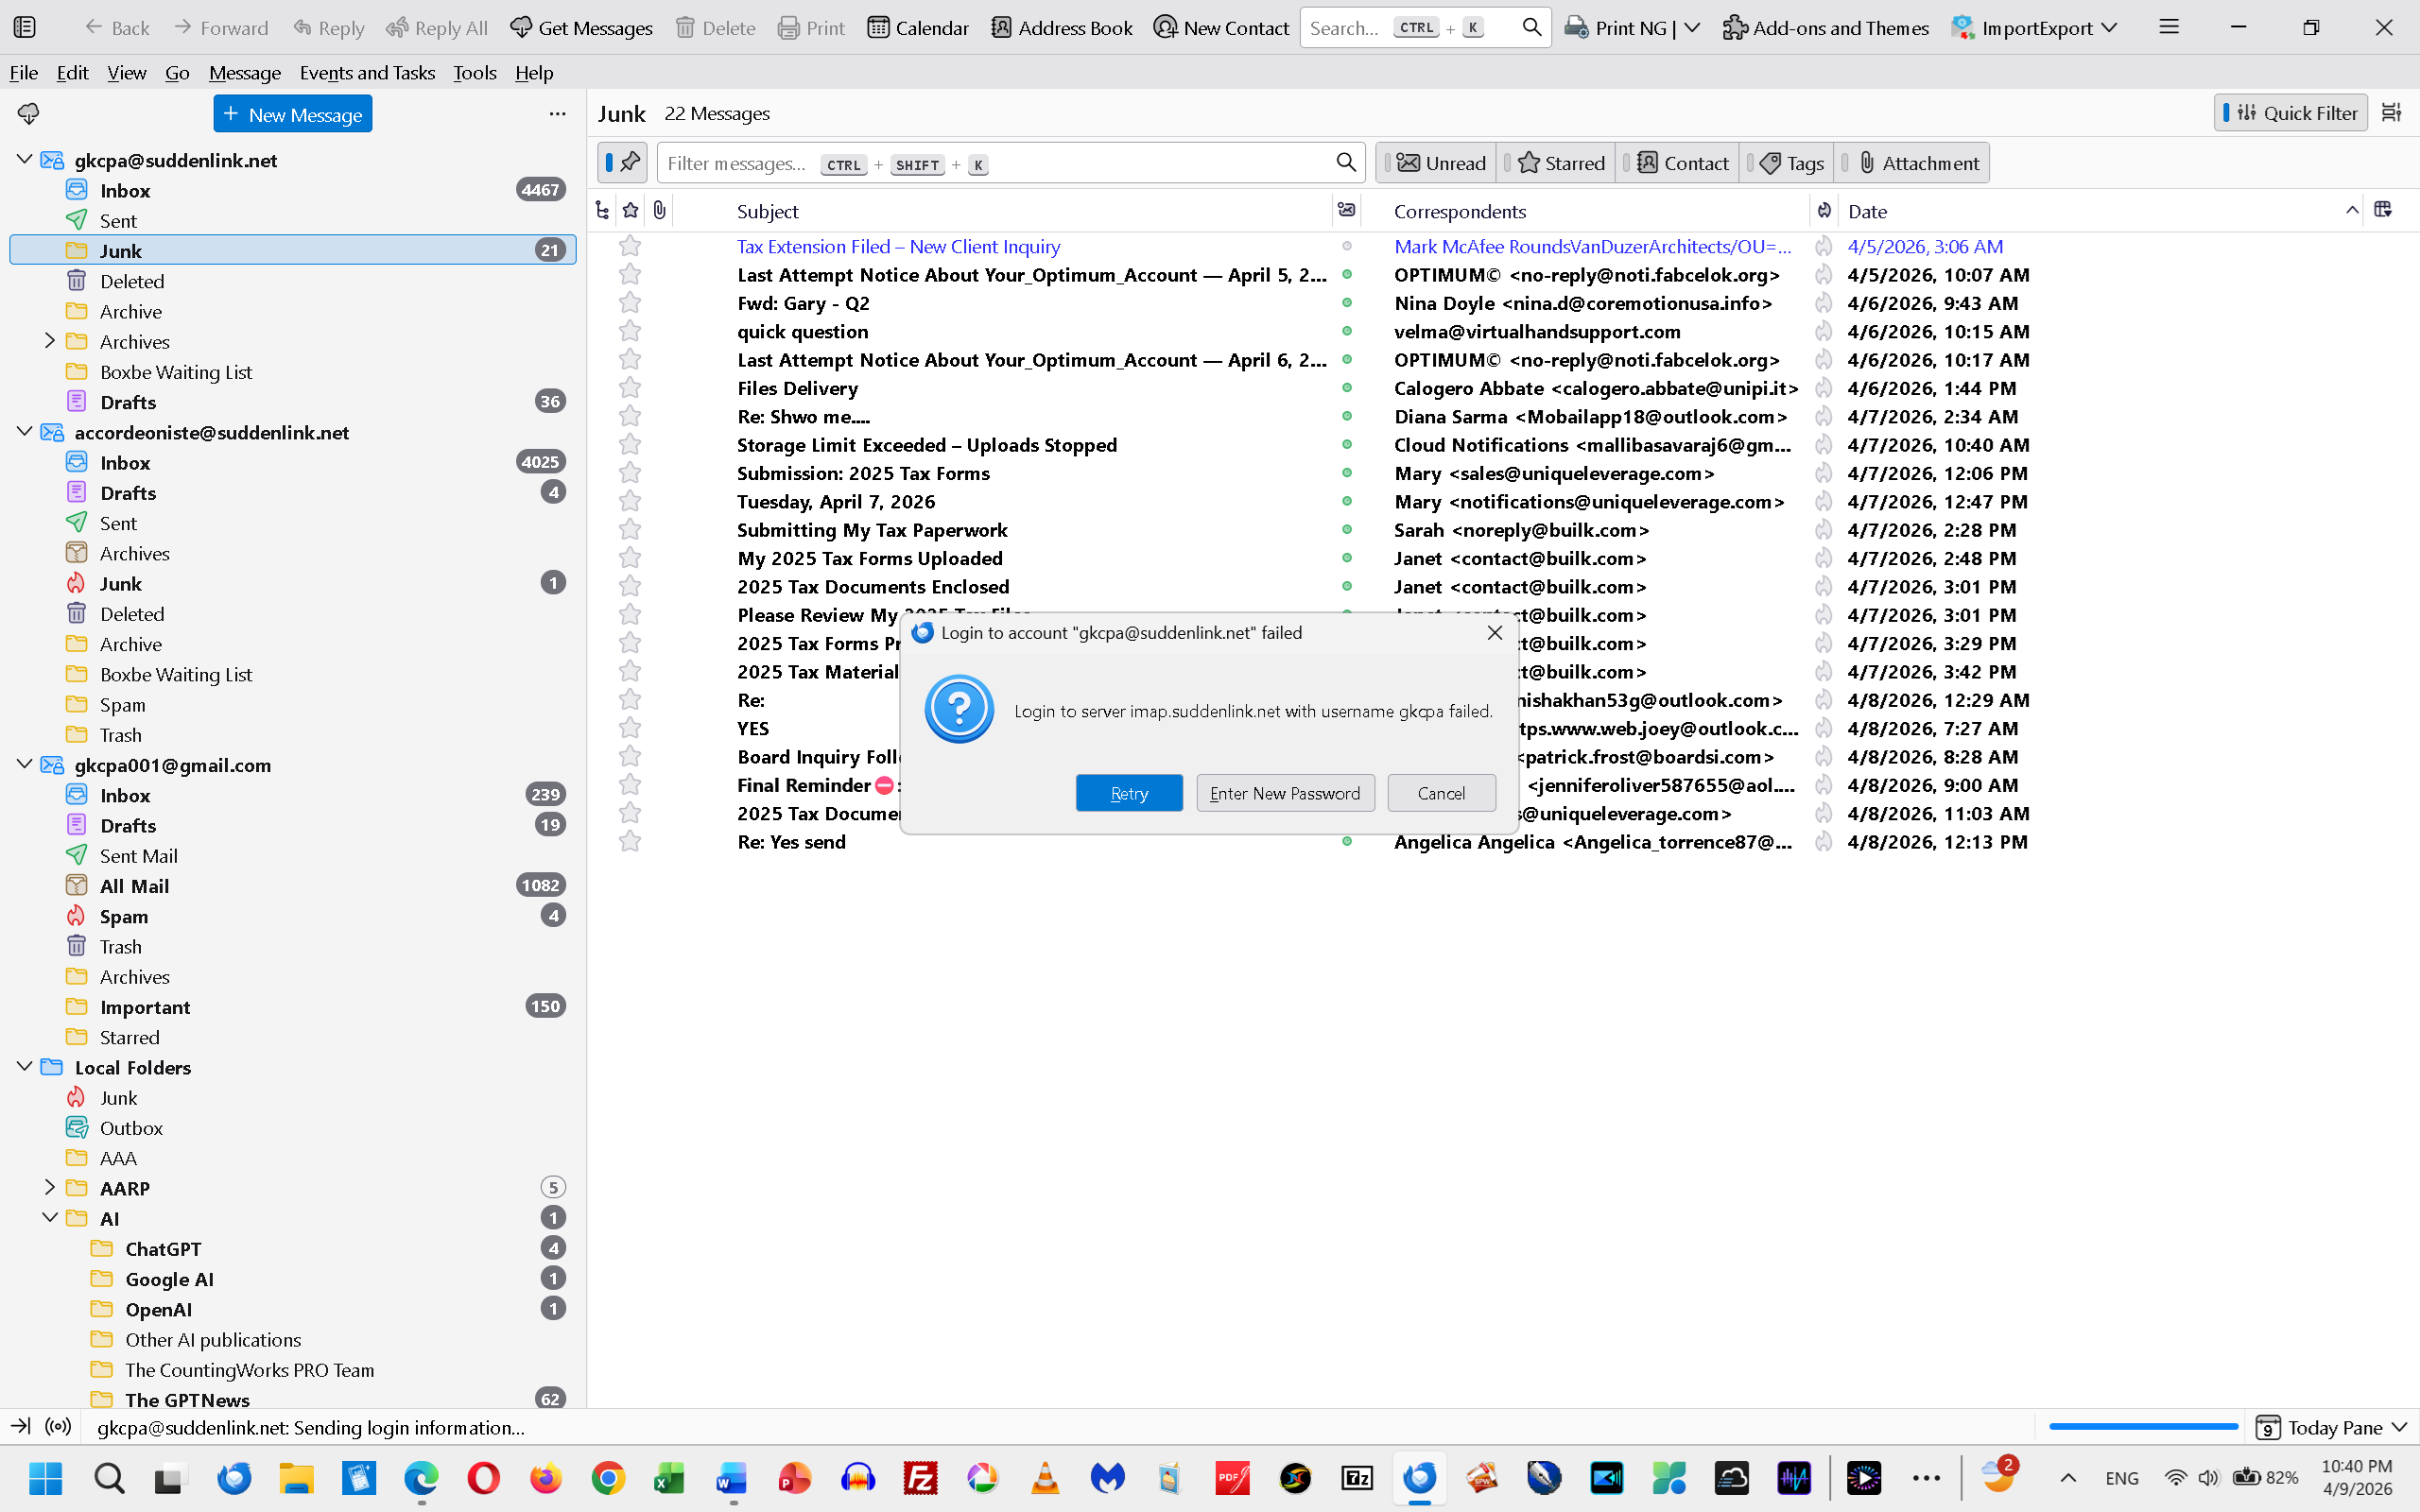Open message list display options icon
Screen dimensions: 2420x1512
(x=2391, y=113)
